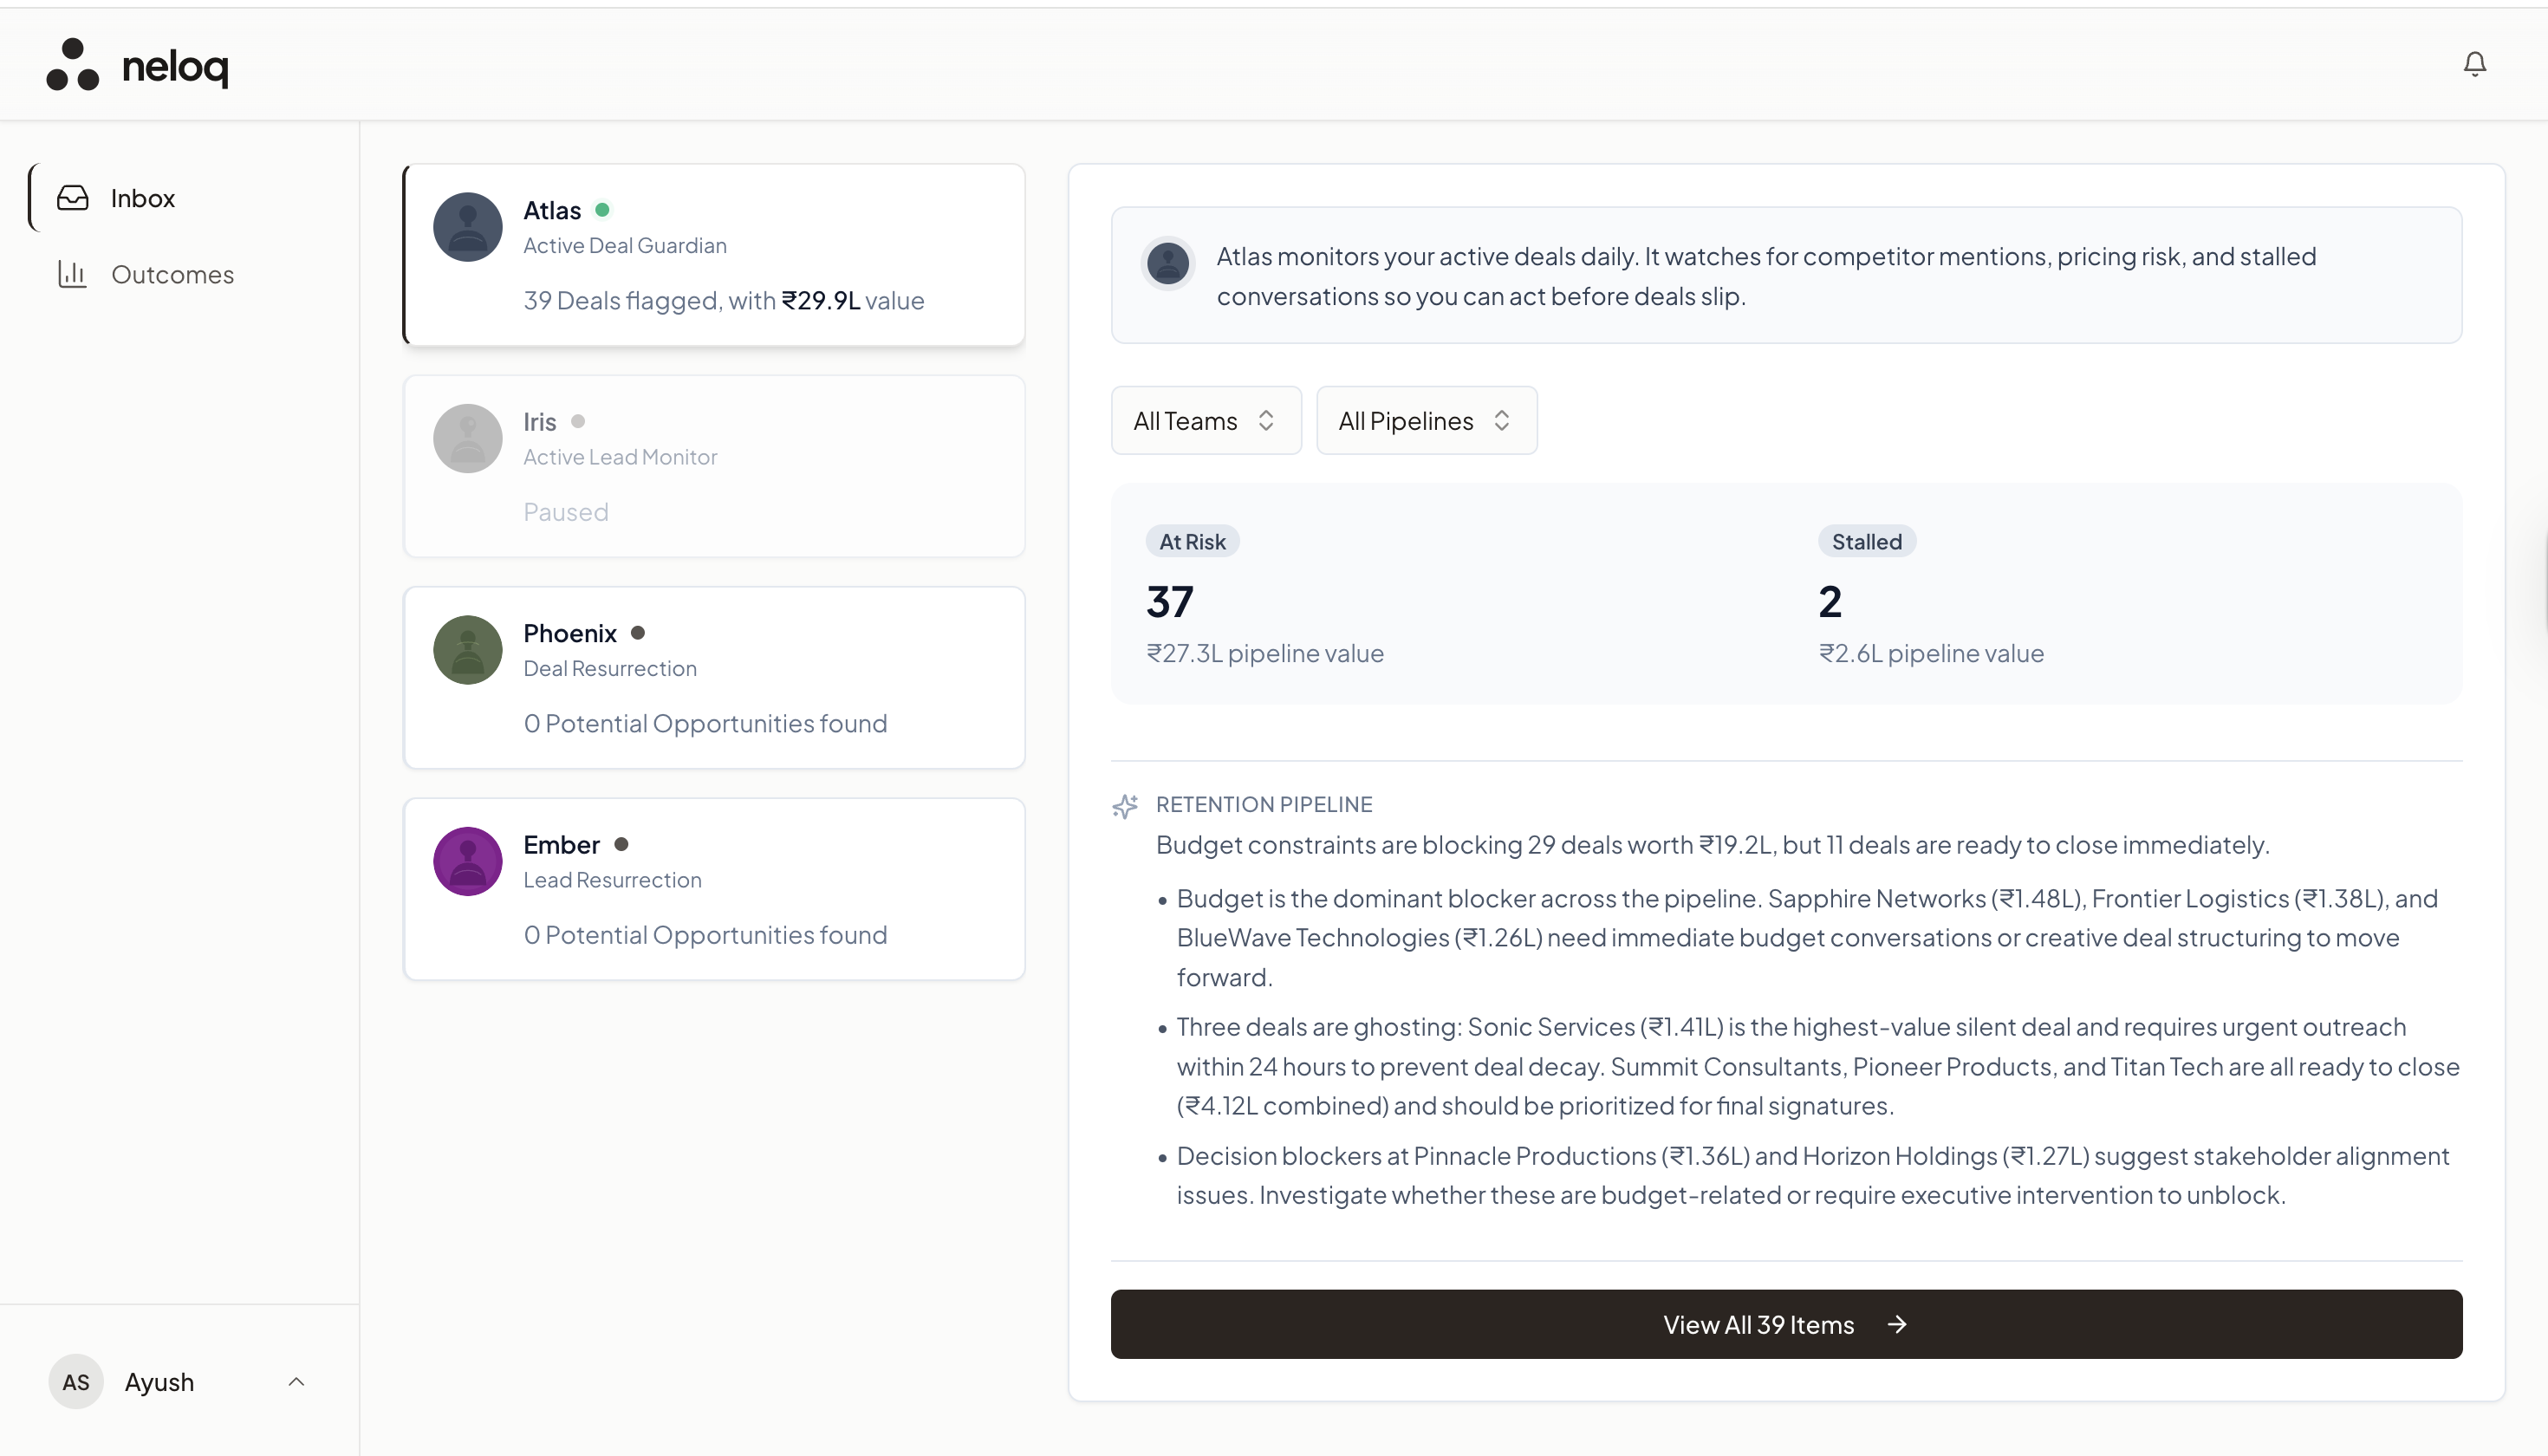Click the Atlas agent avatar
Image resolution: width=2548 pixels, height=1456 pixels.
(x=467, y=227)
